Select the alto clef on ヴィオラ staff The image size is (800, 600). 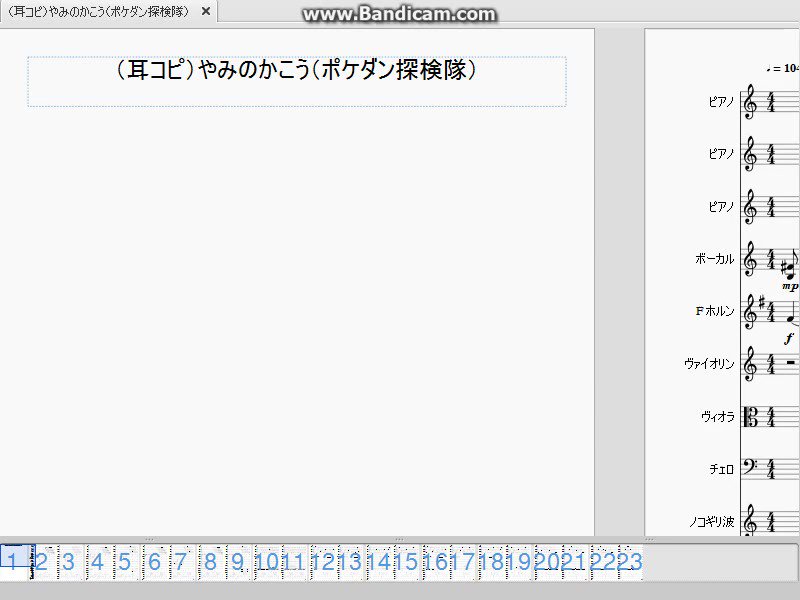pos(751,417)
